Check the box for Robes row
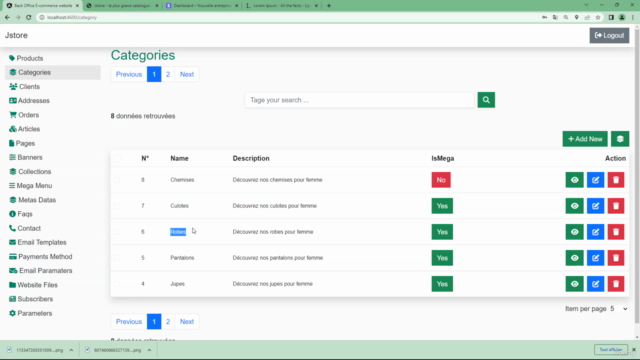Image resolution: width=640 pixels, height=360 pixels. tap(117, 232)
